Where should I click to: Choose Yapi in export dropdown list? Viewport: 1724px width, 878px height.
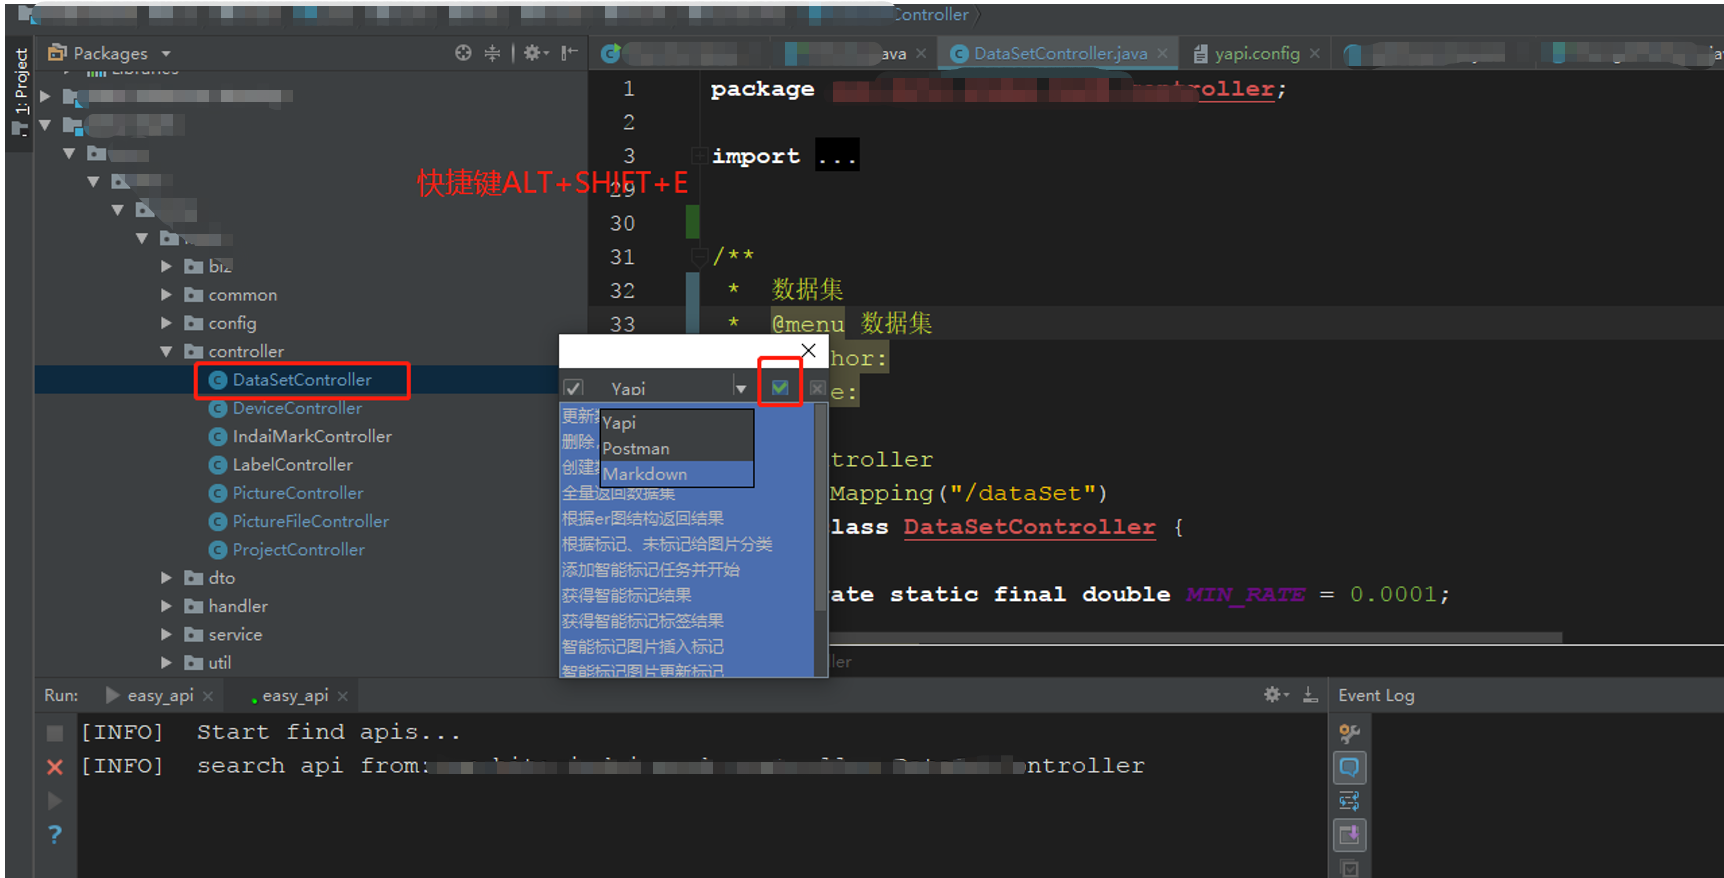click(677, 423)
